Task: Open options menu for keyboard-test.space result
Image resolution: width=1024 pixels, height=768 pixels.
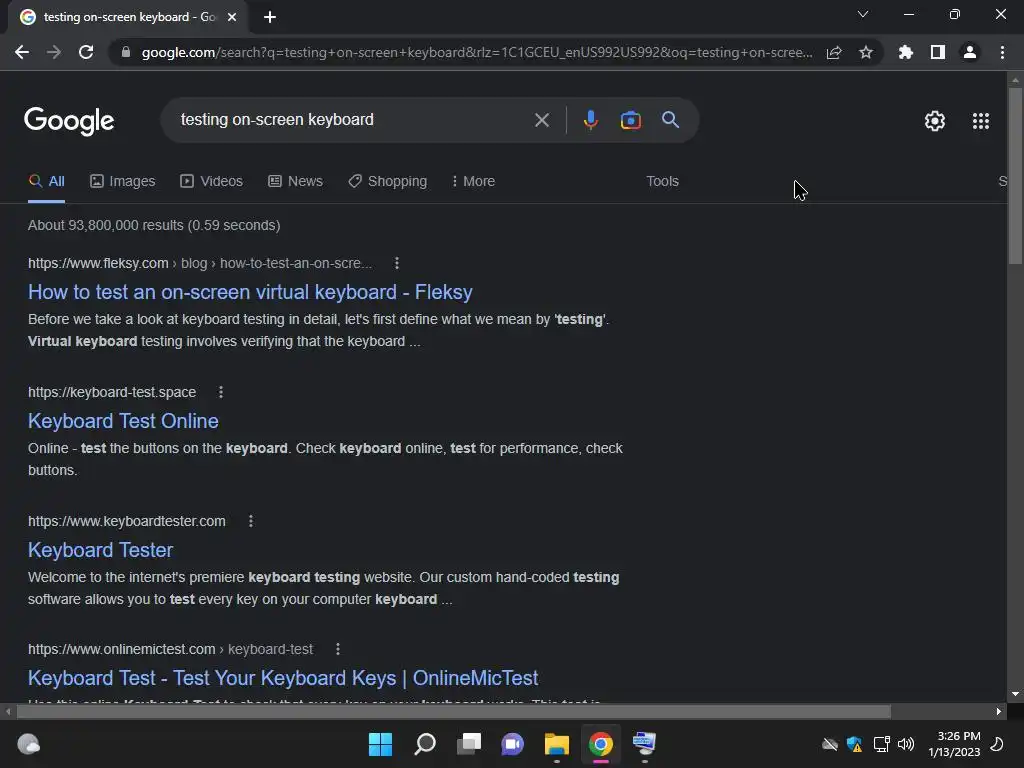Action: (221, 392)
